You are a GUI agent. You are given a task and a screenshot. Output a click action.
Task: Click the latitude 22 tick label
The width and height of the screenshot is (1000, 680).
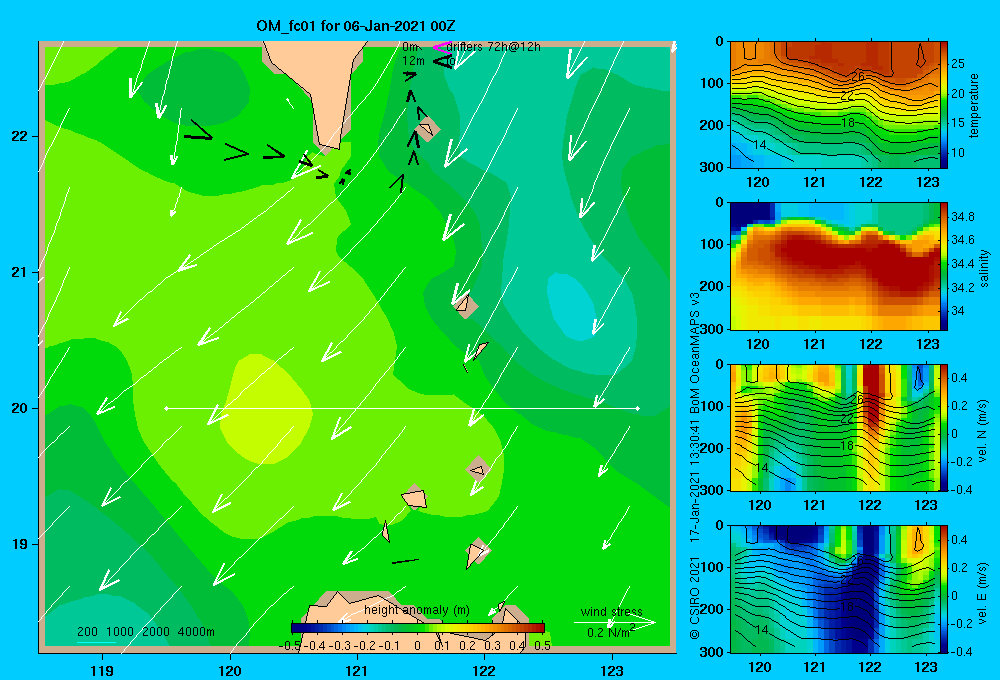click(19, 136)
